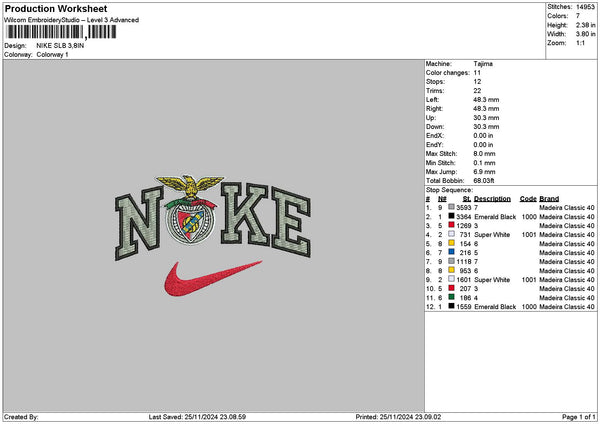Choose the white swatch in stop row 9
This screenshot has height=424, width=600.
(452, 279)
